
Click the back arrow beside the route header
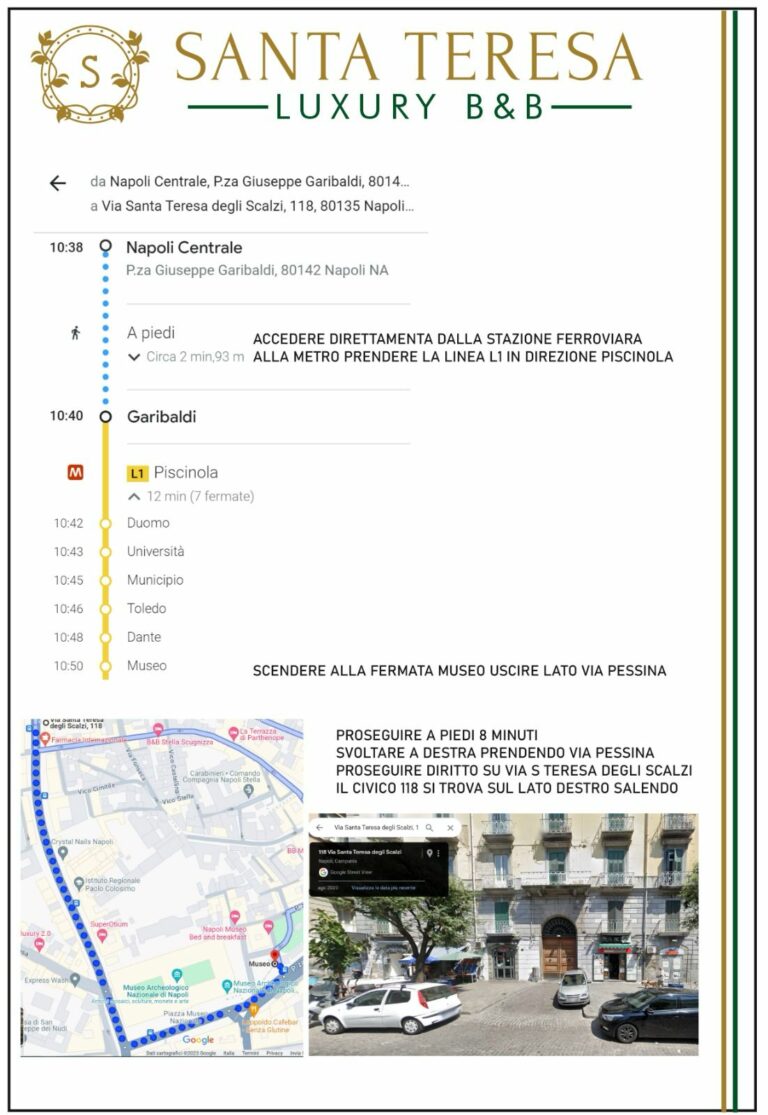(x=57, y=183)
